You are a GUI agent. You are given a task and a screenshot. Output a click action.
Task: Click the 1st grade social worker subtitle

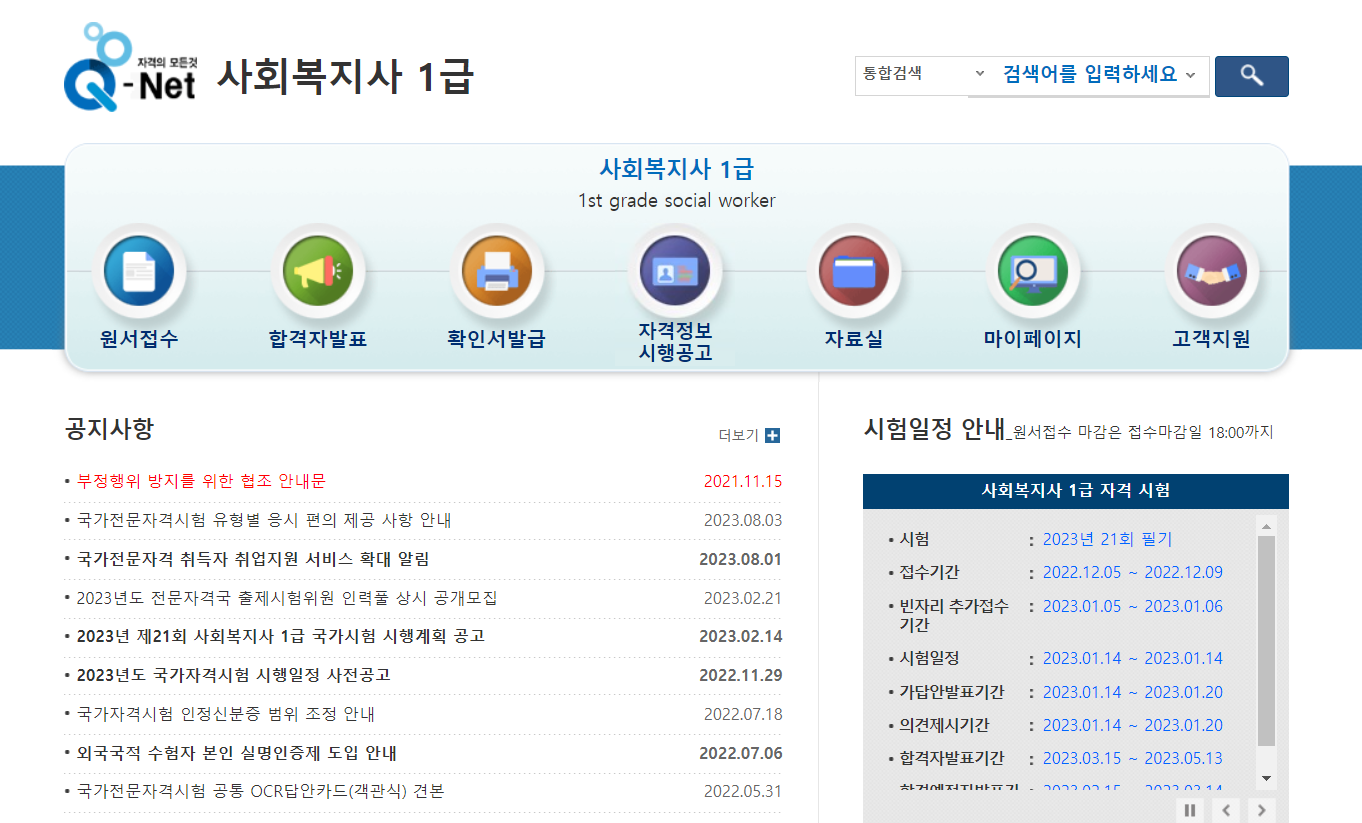677,200
